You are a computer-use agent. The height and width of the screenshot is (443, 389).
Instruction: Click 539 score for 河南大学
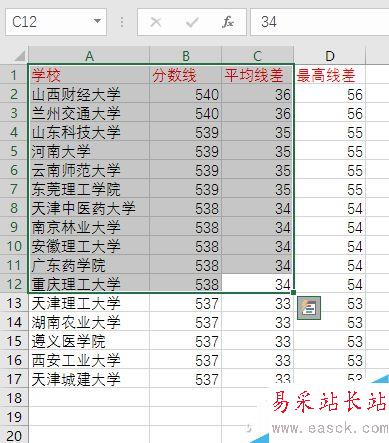point(186,151)
